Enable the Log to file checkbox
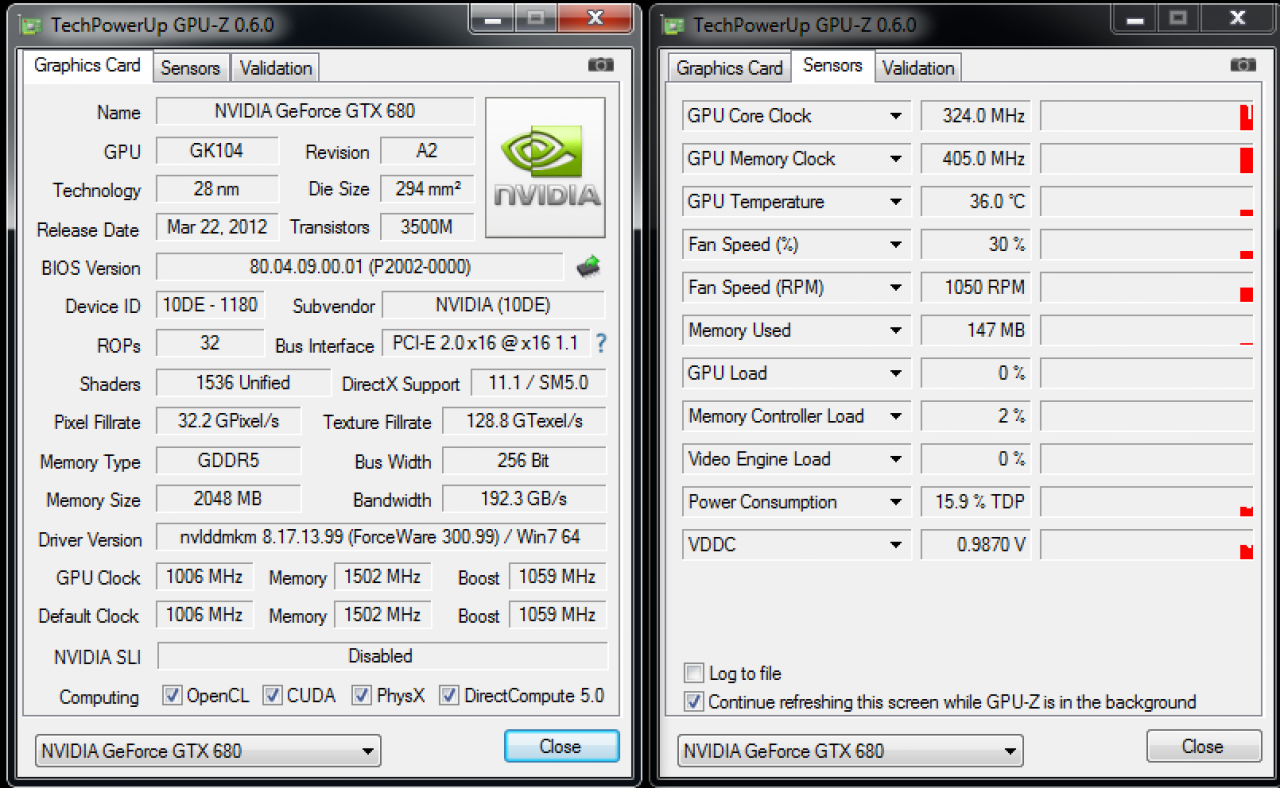Screen dimensions: 1280x788 point(693,673)
